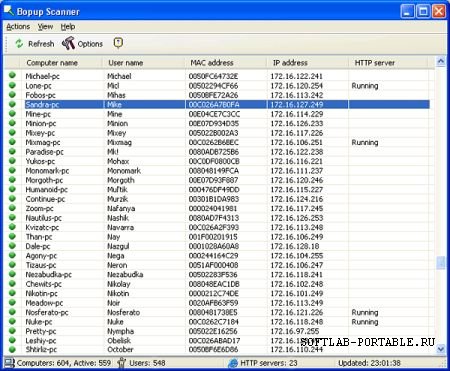
Task: Click IP address 172.16.97.255
Action: pos(295,331)
